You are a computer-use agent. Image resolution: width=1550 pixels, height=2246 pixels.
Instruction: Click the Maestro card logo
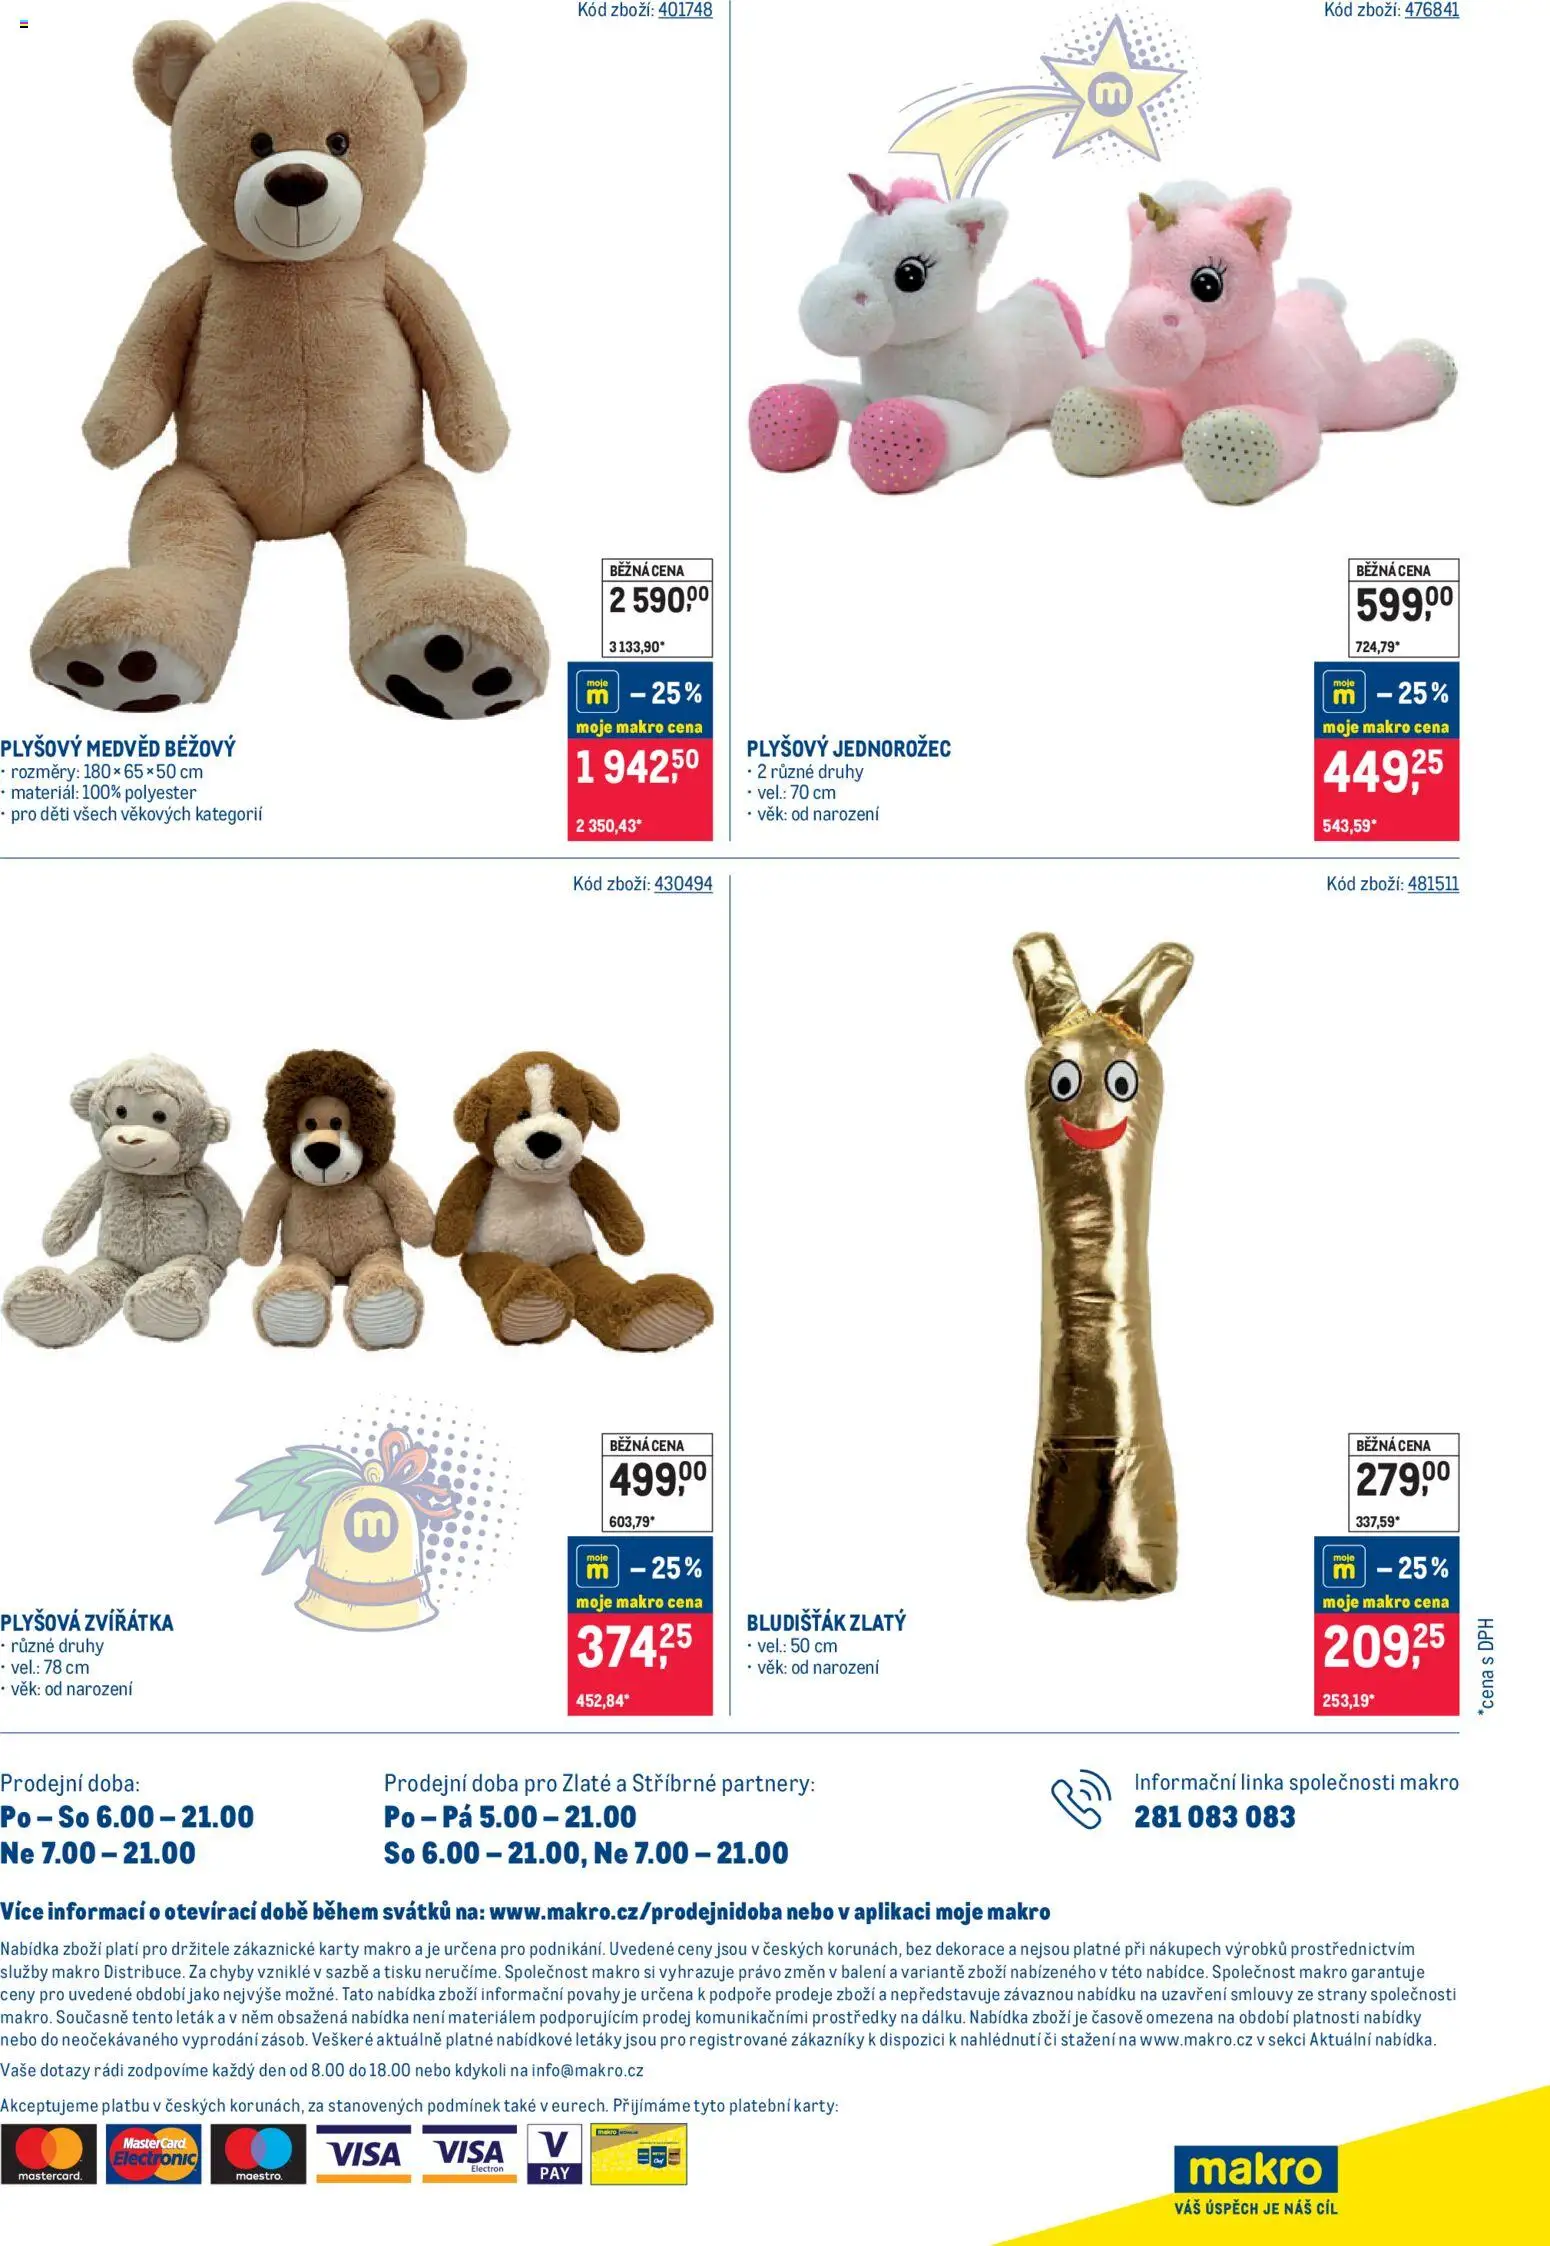coord(259,2154)
